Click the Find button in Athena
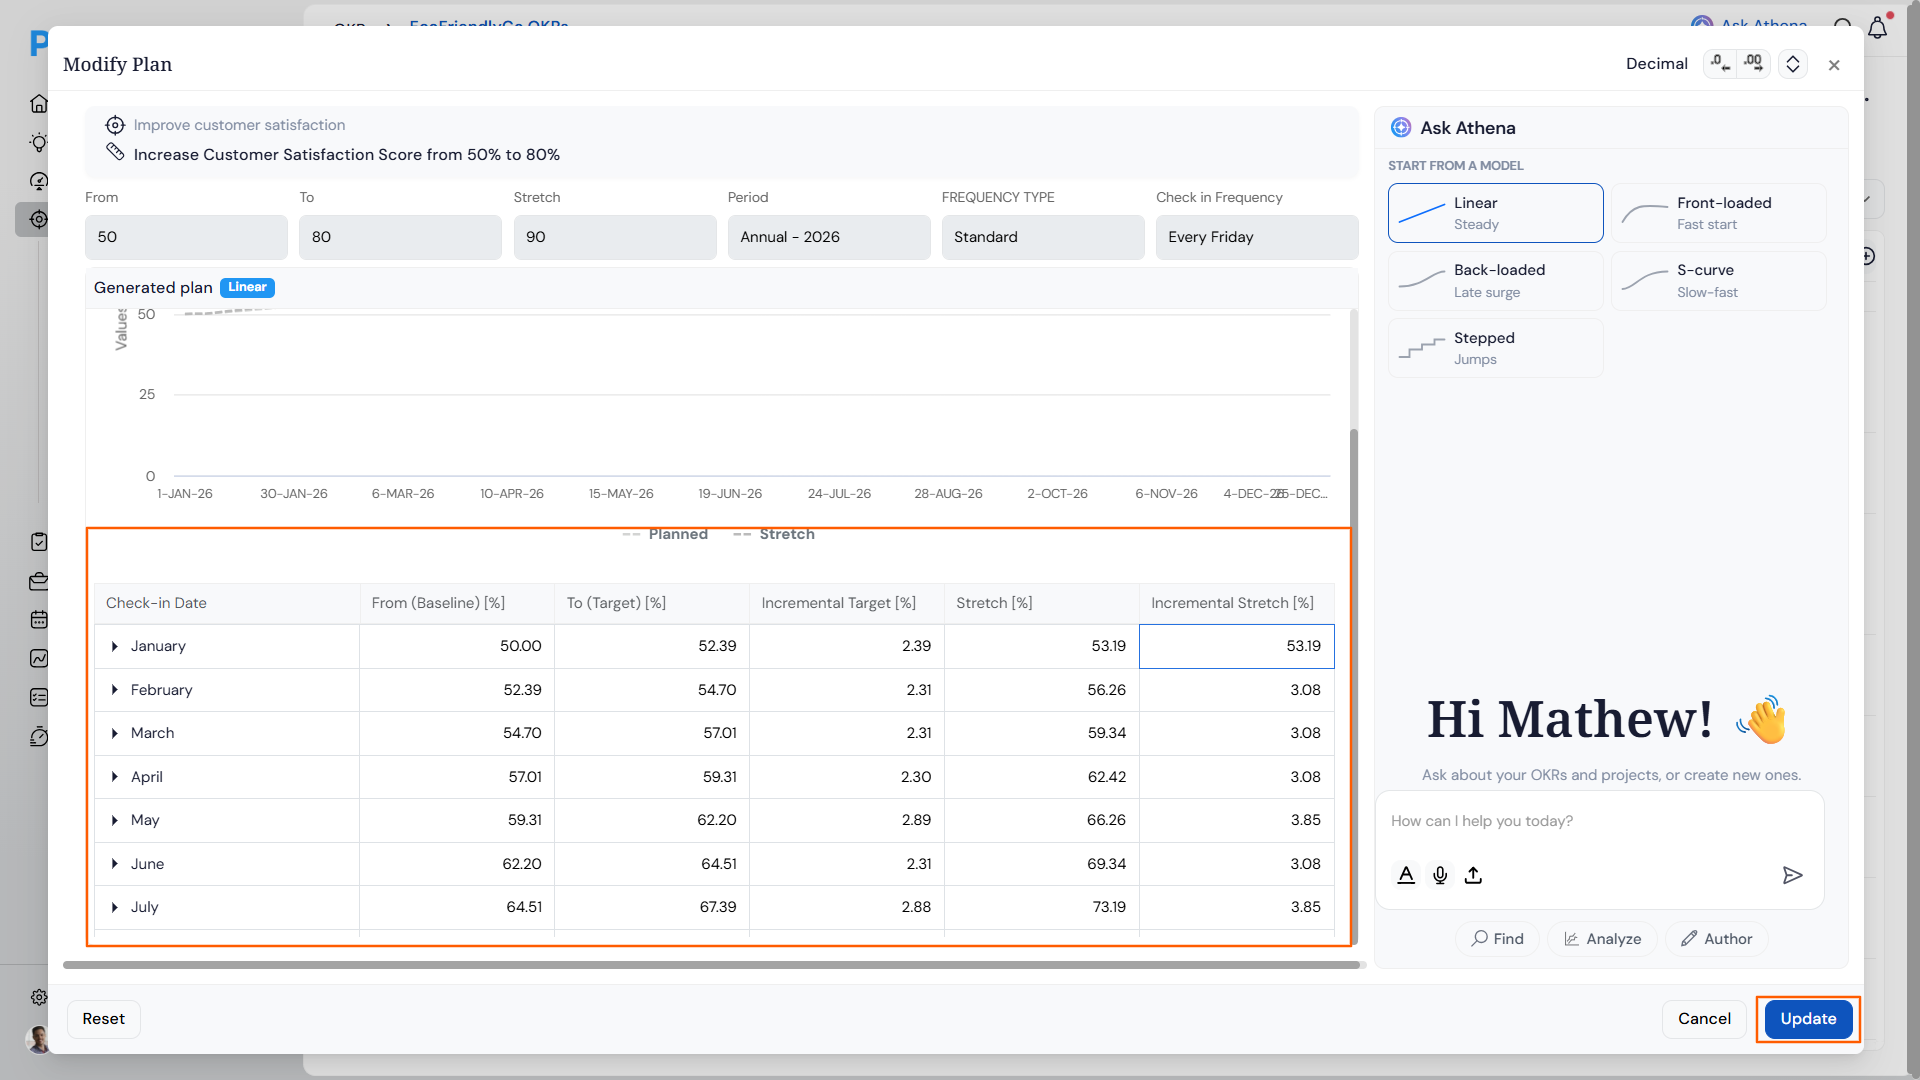 1497,939
